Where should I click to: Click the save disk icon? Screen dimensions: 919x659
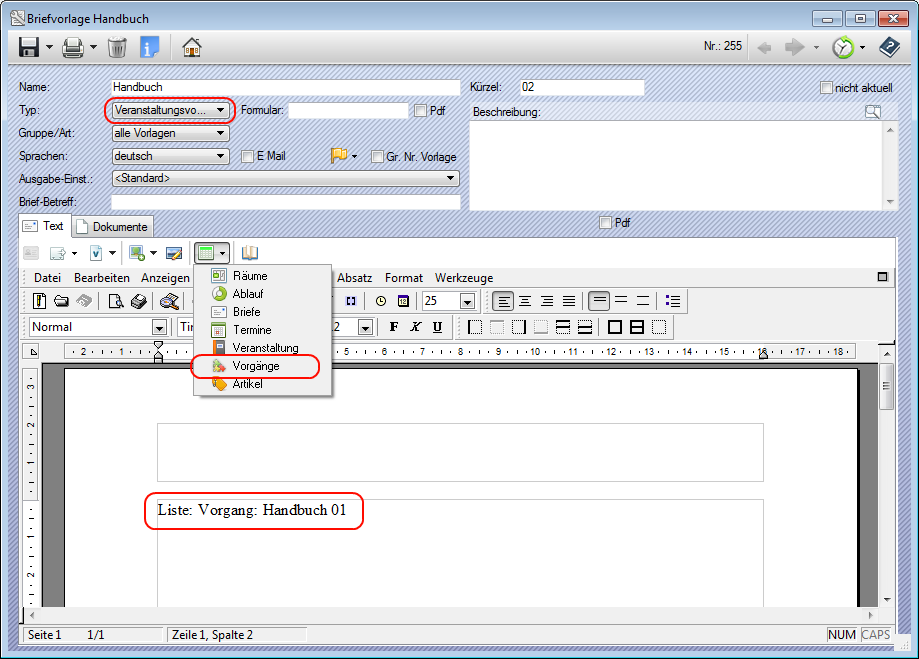pyautogui.click(x=28, y=47)
